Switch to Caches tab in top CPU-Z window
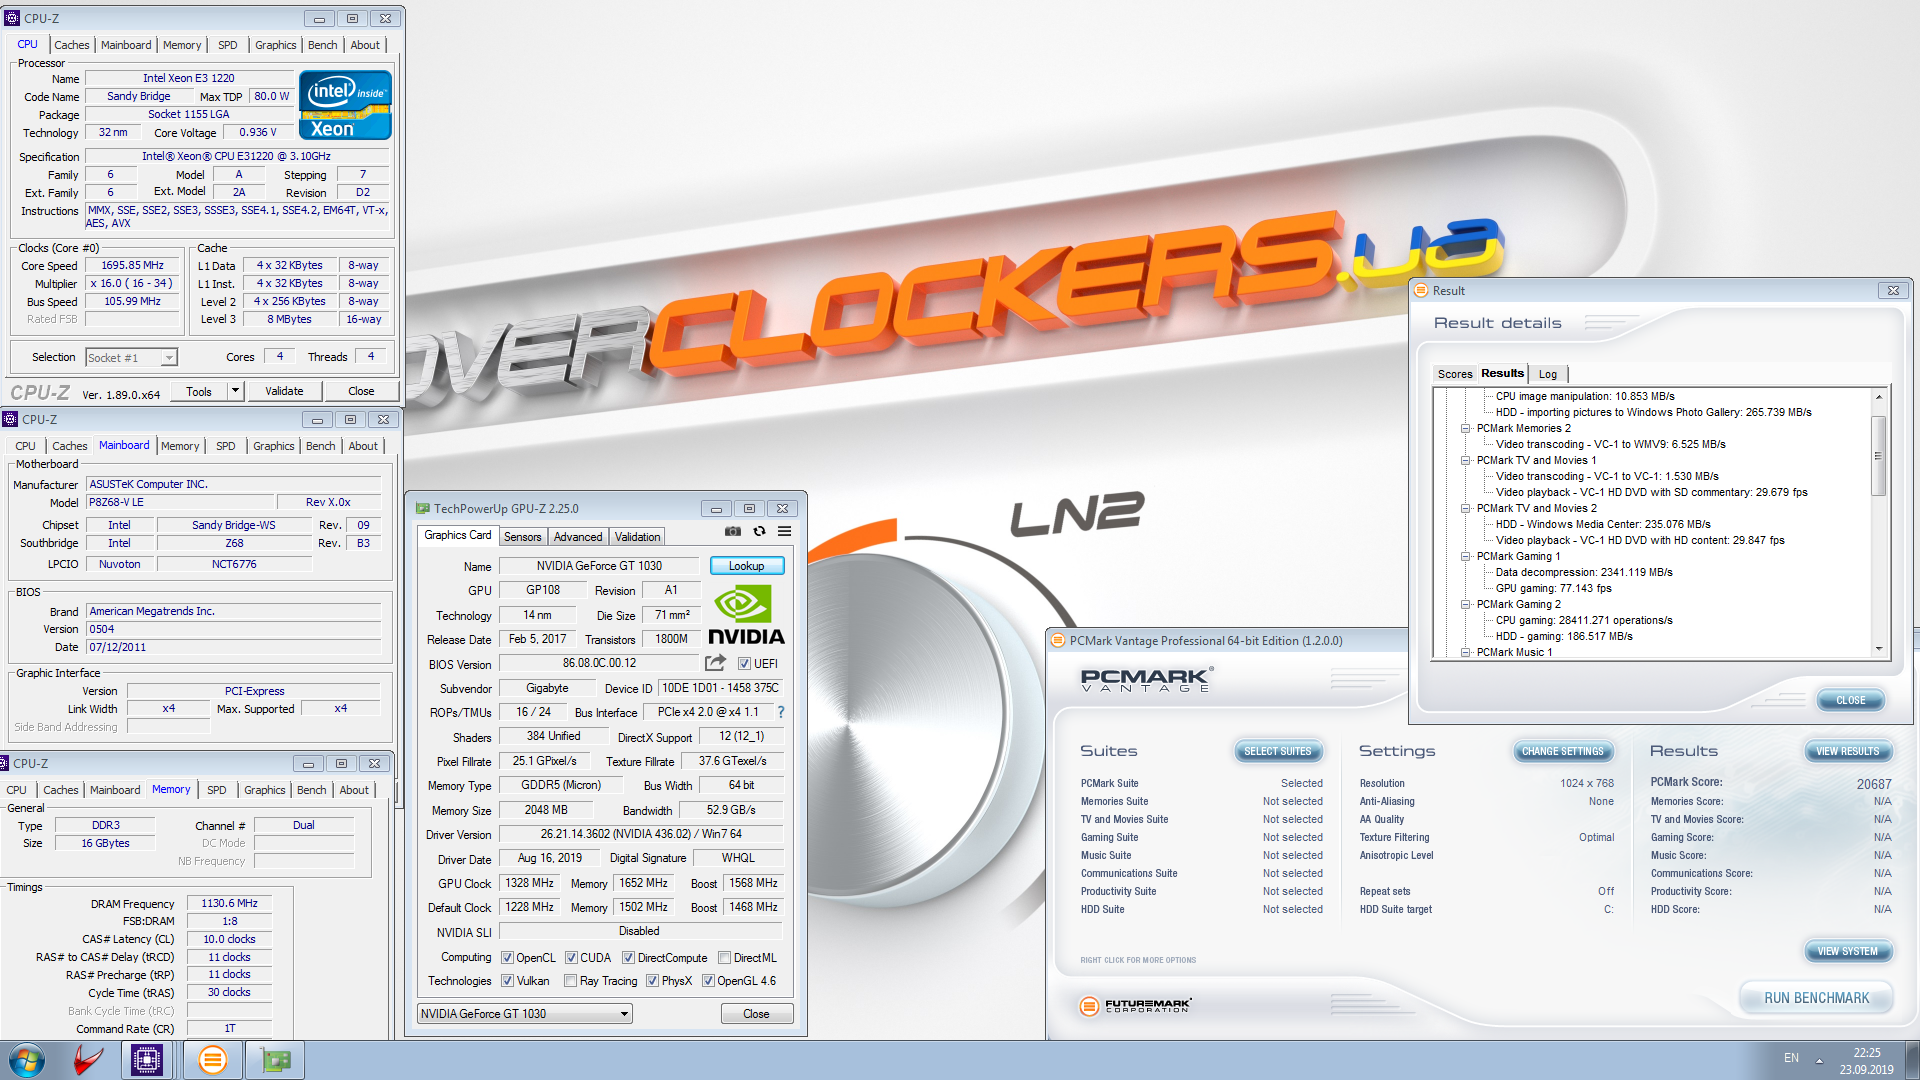The height and width of the screenshot is (1080, 1920). pyautogui.click(x=71, y=45)
